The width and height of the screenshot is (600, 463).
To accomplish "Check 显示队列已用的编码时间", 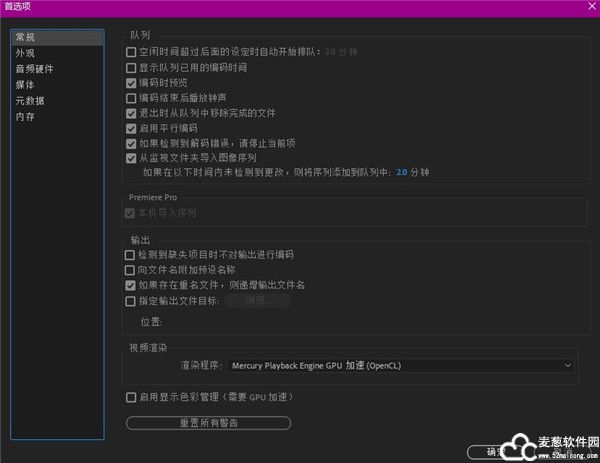I will [131, 67].
